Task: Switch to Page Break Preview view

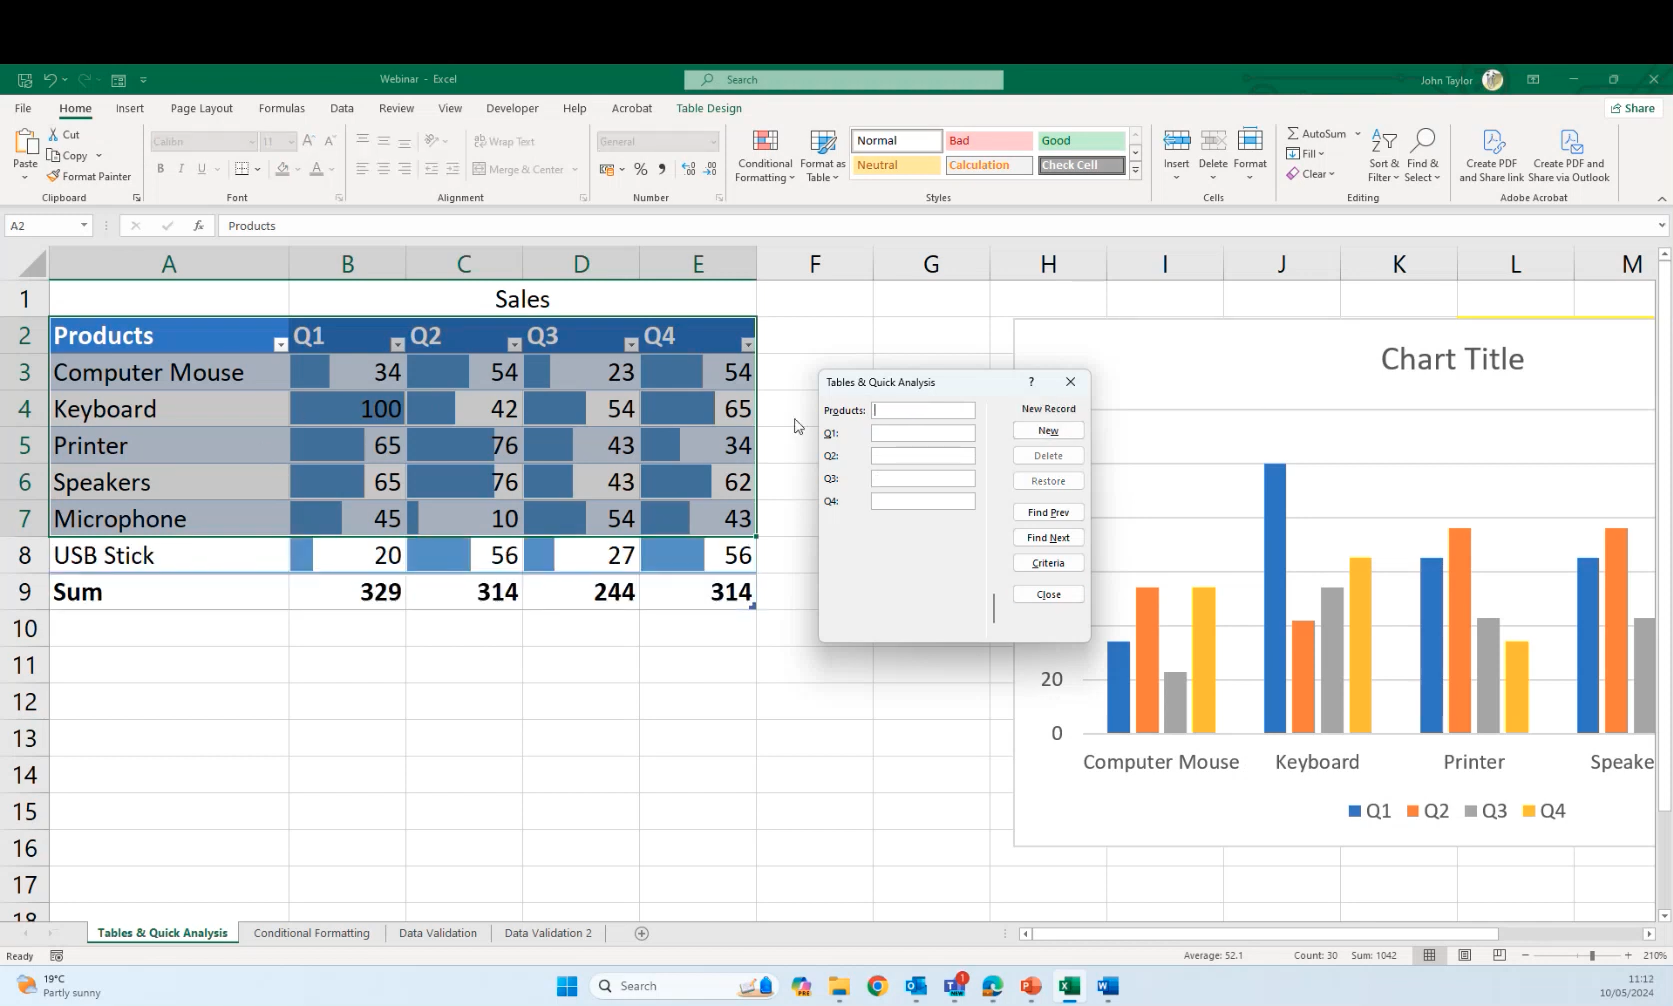Action: click(x=1499, y=956)
